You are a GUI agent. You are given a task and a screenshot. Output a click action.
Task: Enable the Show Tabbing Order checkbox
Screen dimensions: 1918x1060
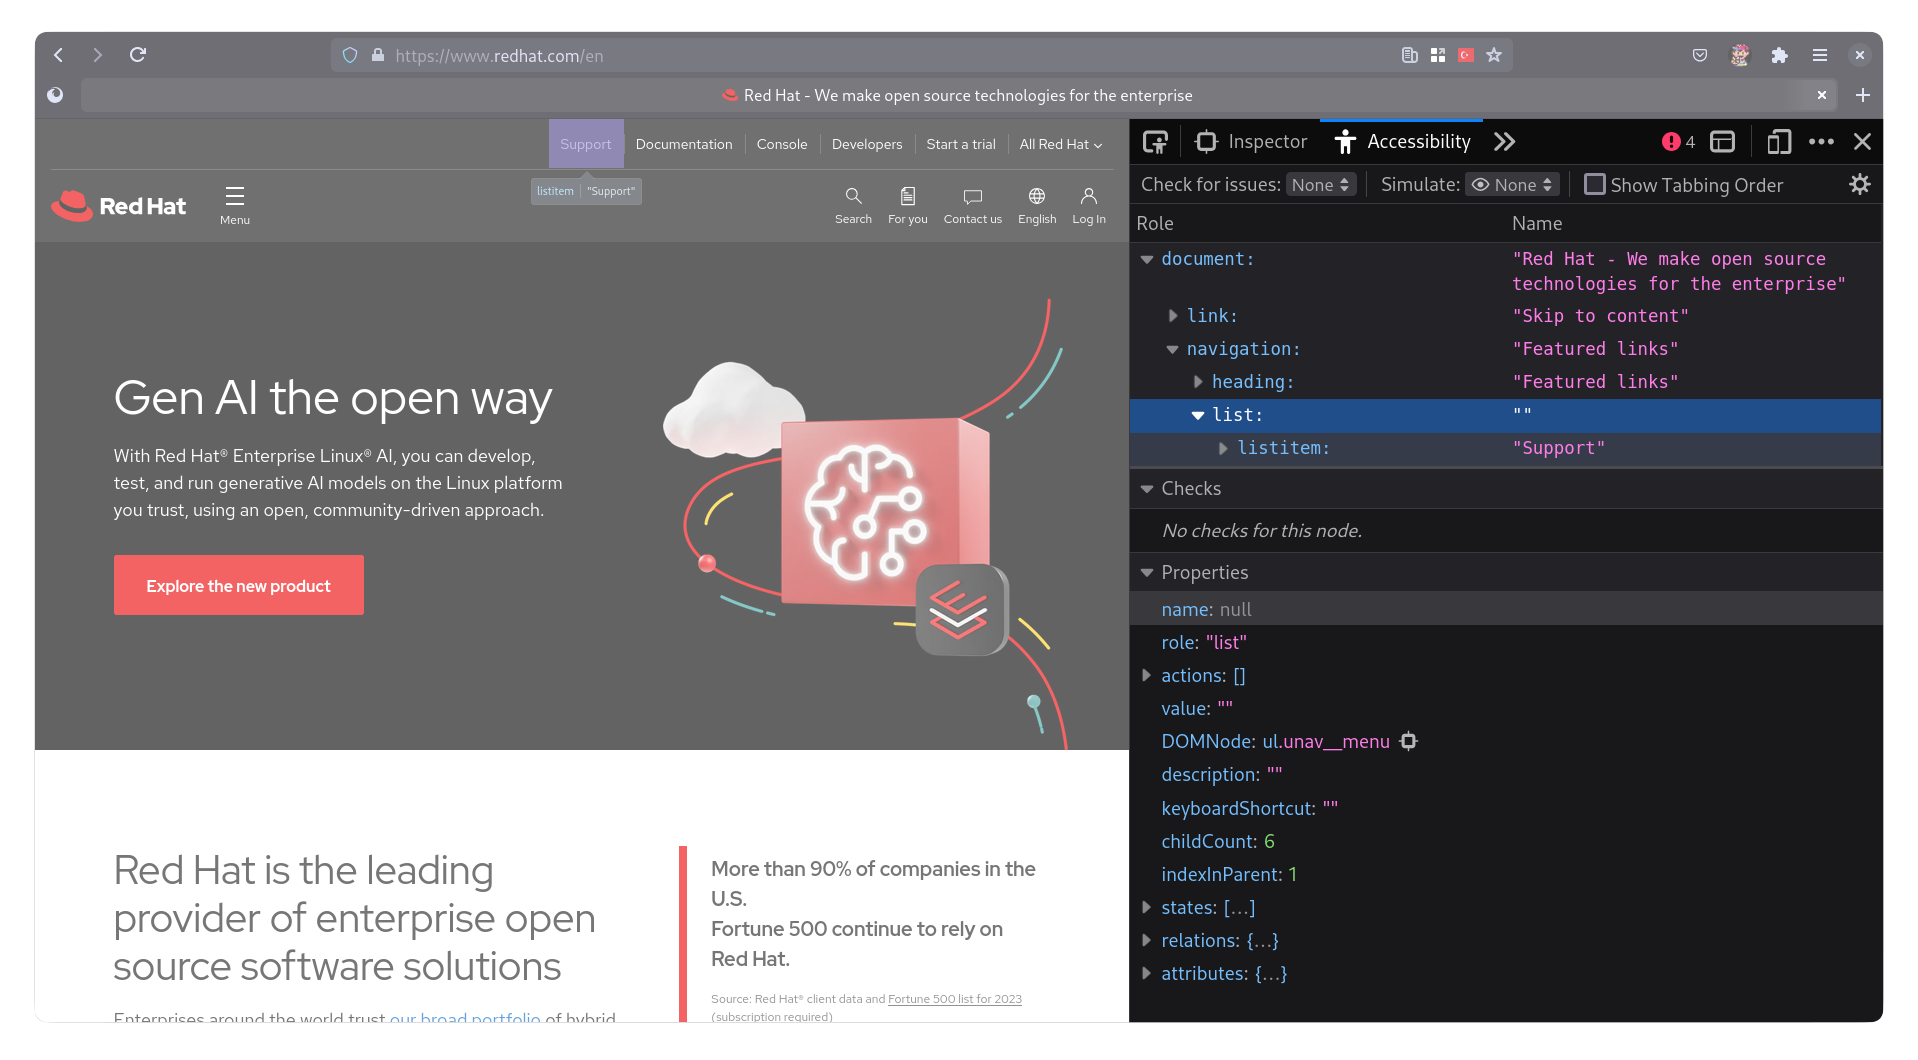pos(1596,184)
